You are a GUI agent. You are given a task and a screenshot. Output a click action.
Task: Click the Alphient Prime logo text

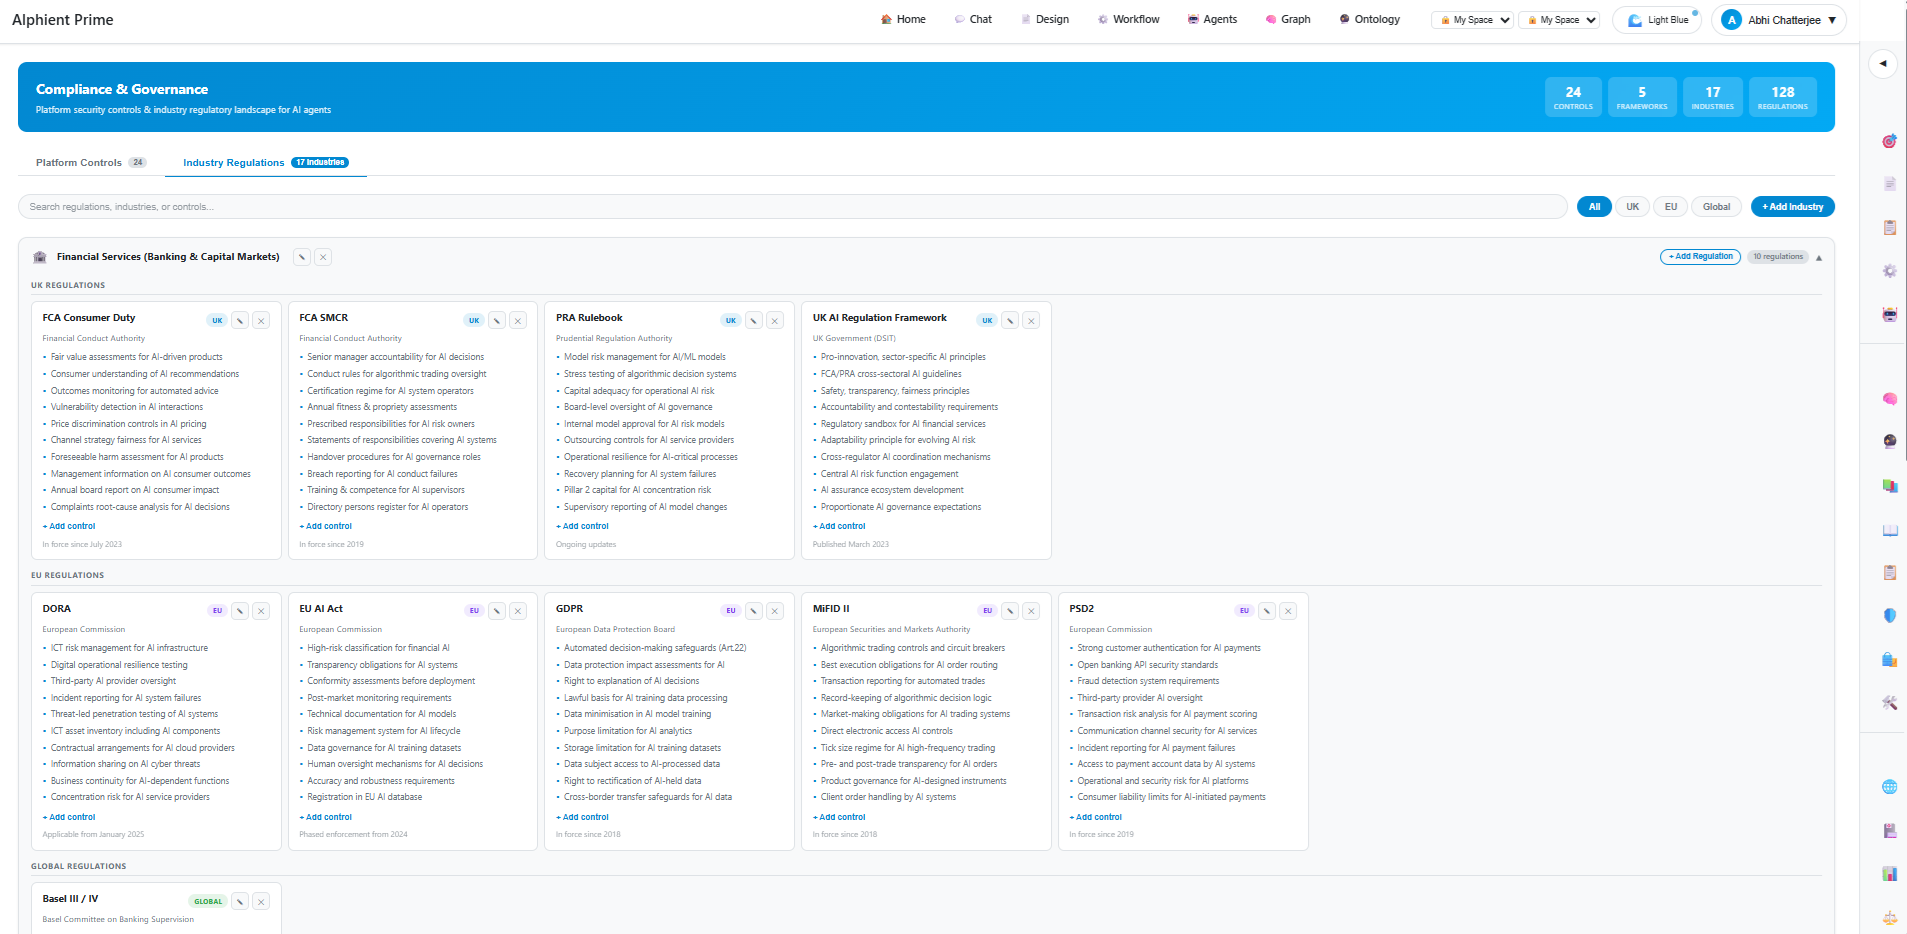point(63,20)
